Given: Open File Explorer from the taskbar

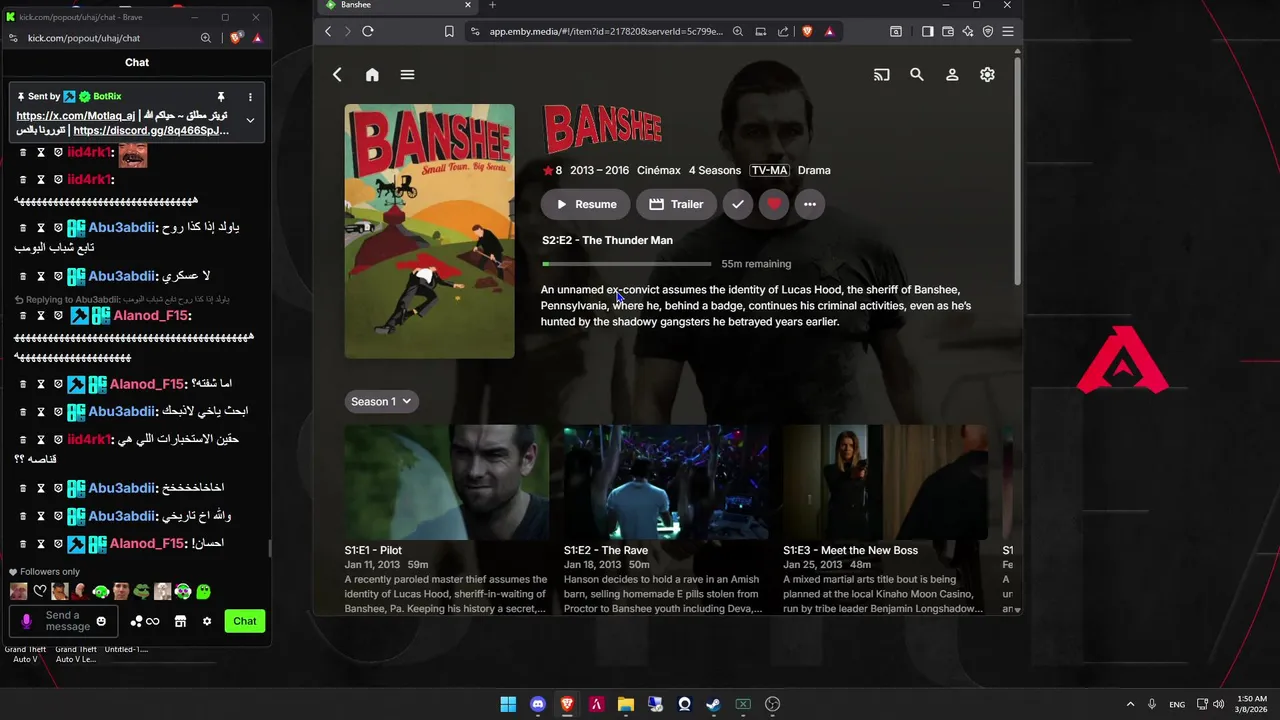Looking at the screenshot, I should 626,704.
